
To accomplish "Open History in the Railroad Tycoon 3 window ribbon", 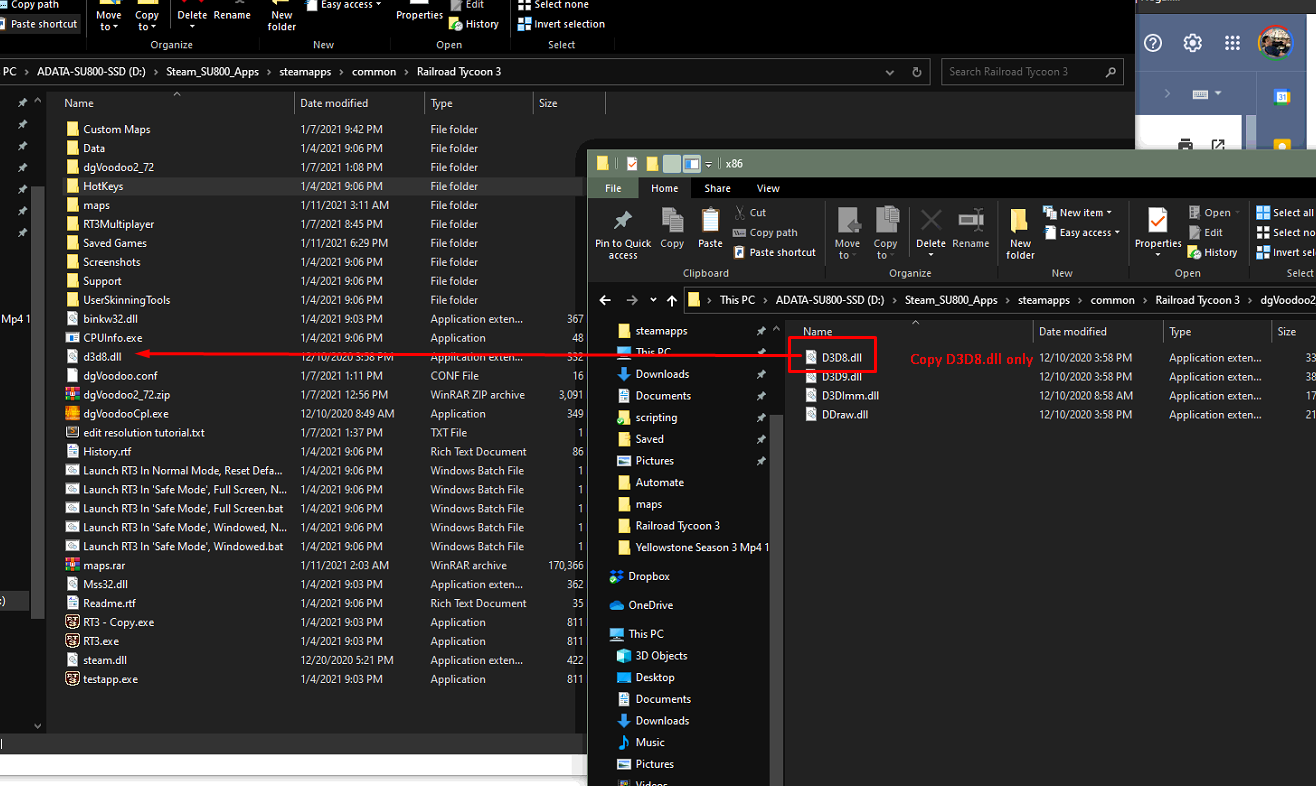I will tap(474, 24).
